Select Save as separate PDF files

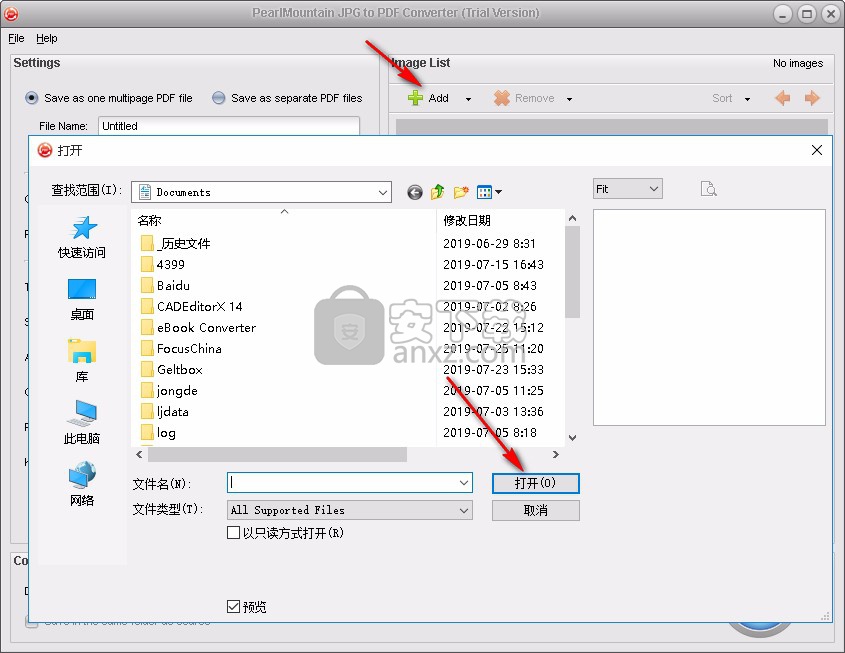pyautogui.click(x=218, y=98)
